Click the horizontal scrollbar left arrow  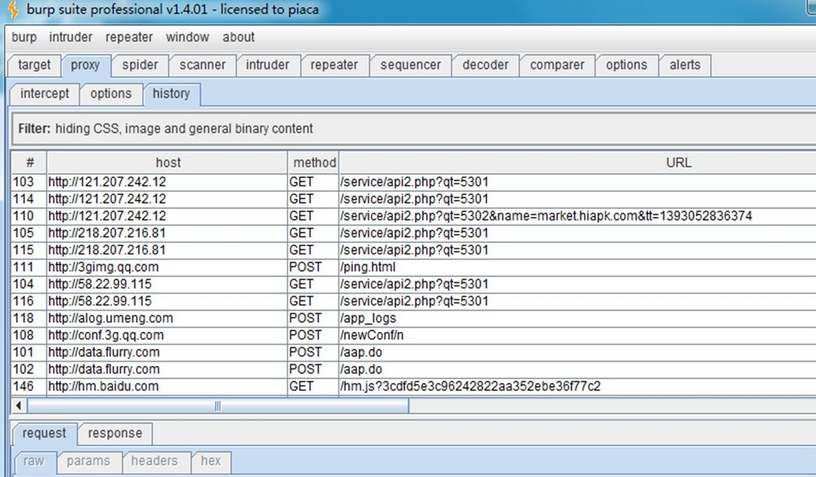pyautogui.click(x=18, y=405)
